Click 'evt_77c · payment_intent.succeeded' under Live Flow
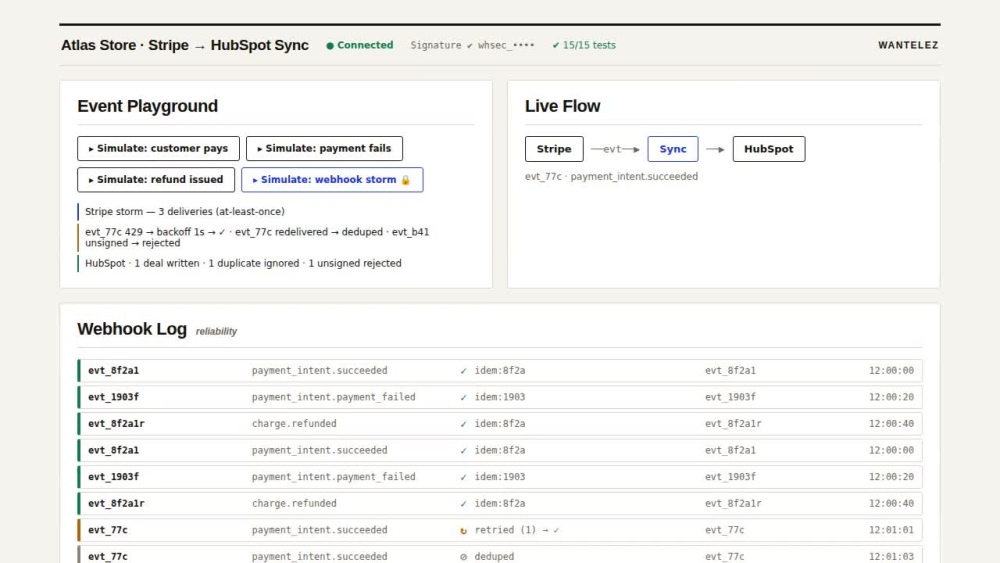Image resolution: width=1000 pixels, height=563 pixels. pyautogui.click(x=611, y=177)
